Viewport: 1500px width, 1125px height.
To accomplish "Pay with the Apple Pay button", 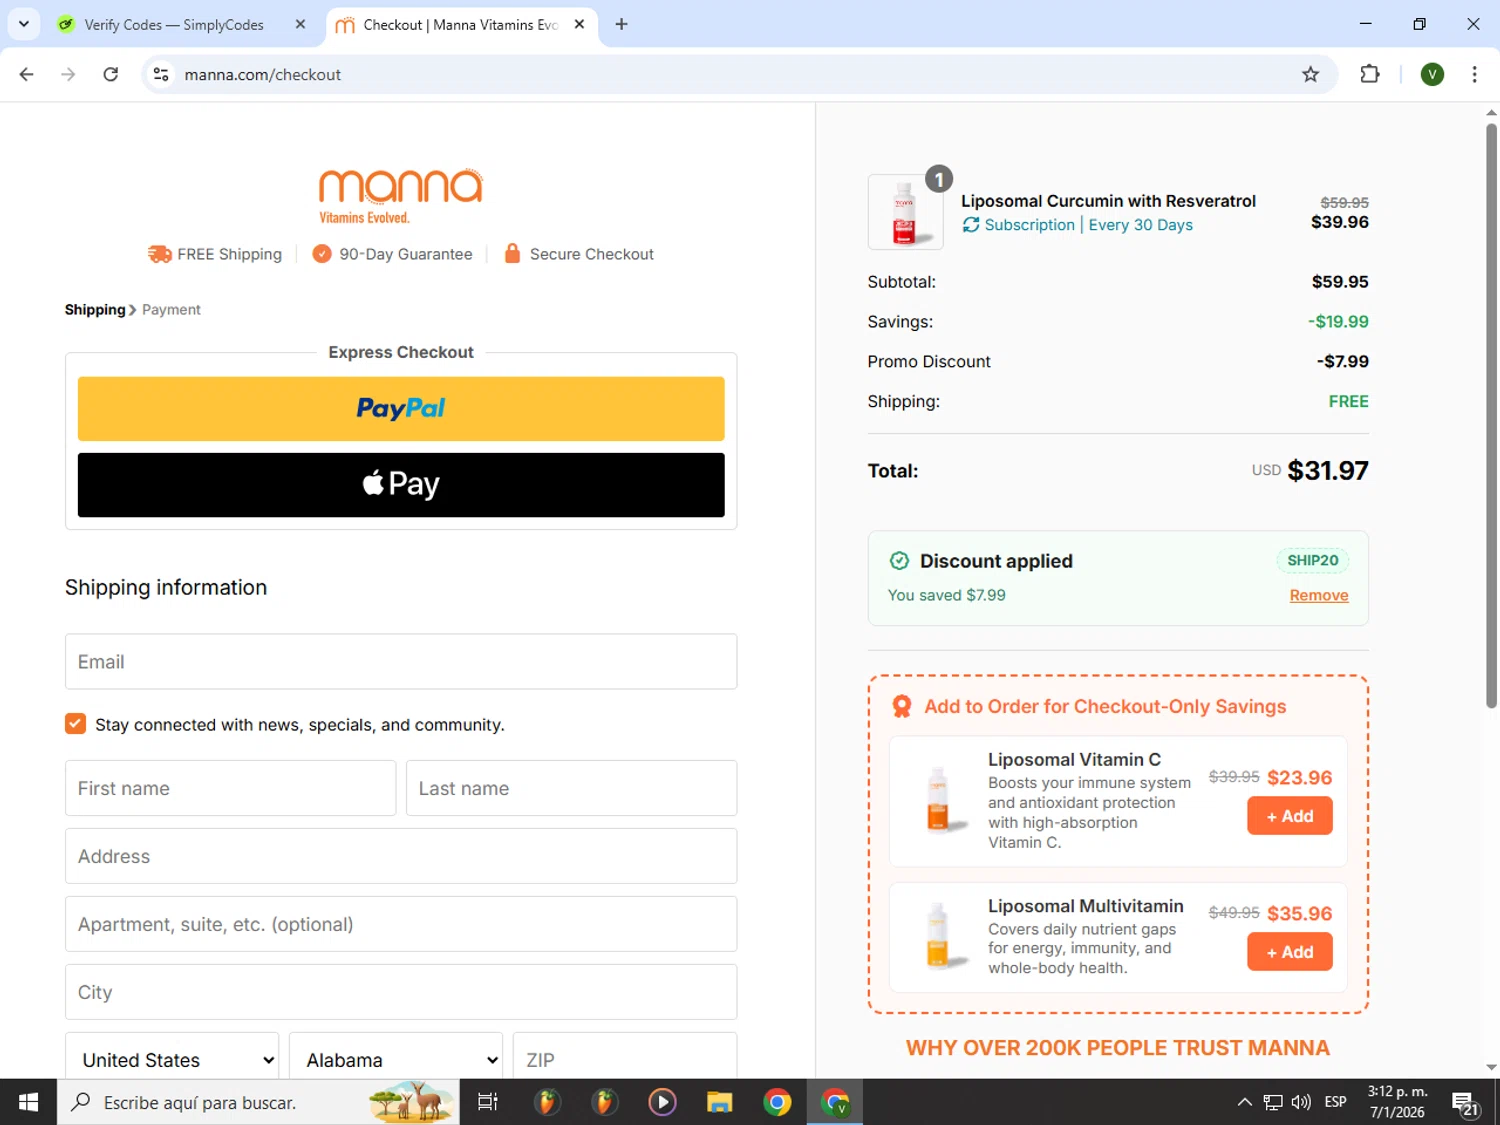I will (401, 485).
